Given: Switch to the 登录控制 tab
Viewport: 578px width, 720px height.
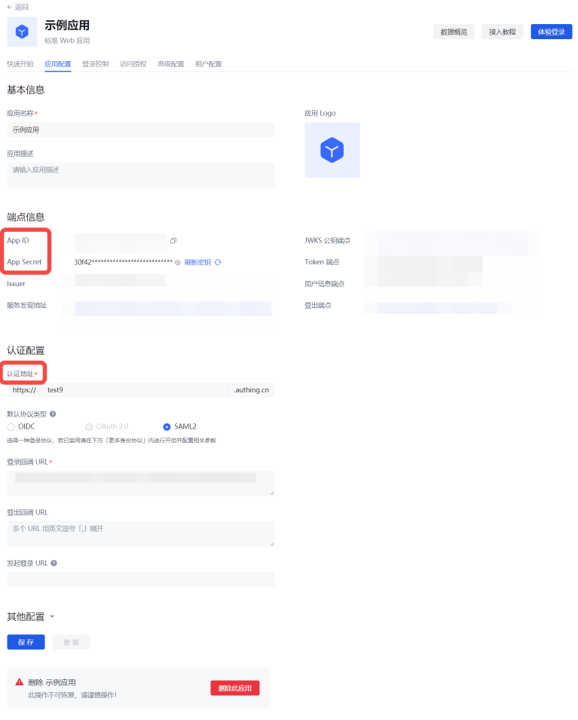Looking at the screenshot, I should pos(95,64).
